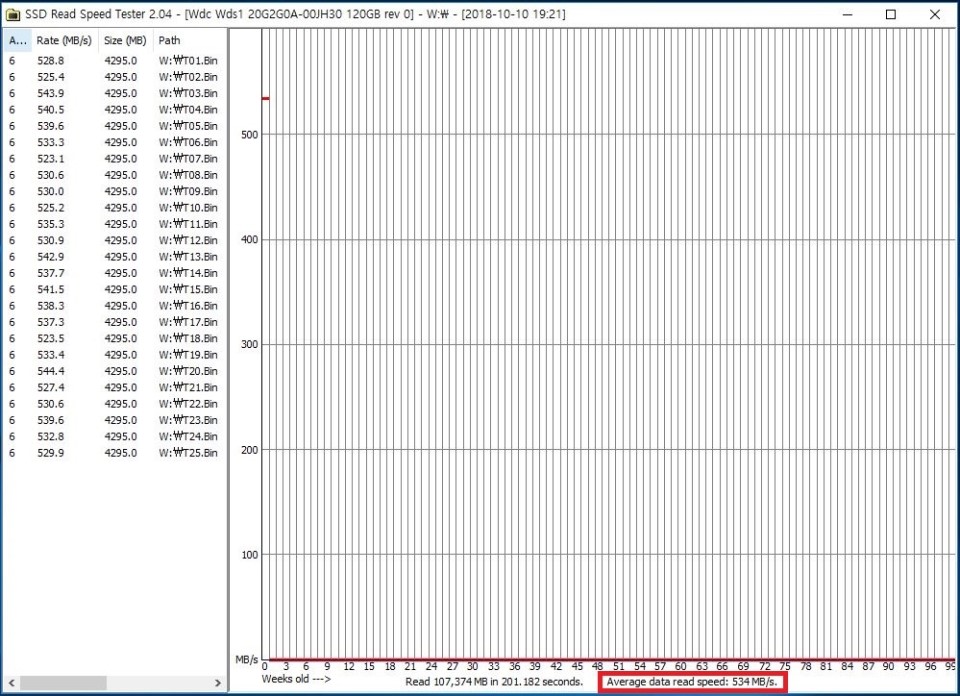960x696 pixels.
Task: Select the row for W:₩T07.Bin
Action: pyautogui.click(x=114, y=159)
